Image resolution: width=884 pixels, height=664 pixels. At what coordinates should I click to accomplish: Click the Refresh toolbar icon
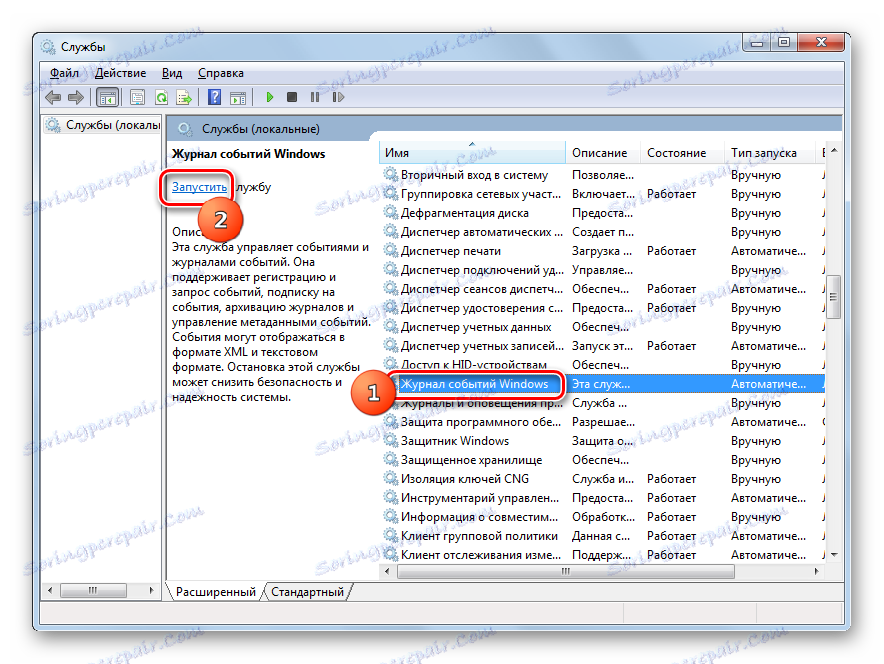(161, 98)
